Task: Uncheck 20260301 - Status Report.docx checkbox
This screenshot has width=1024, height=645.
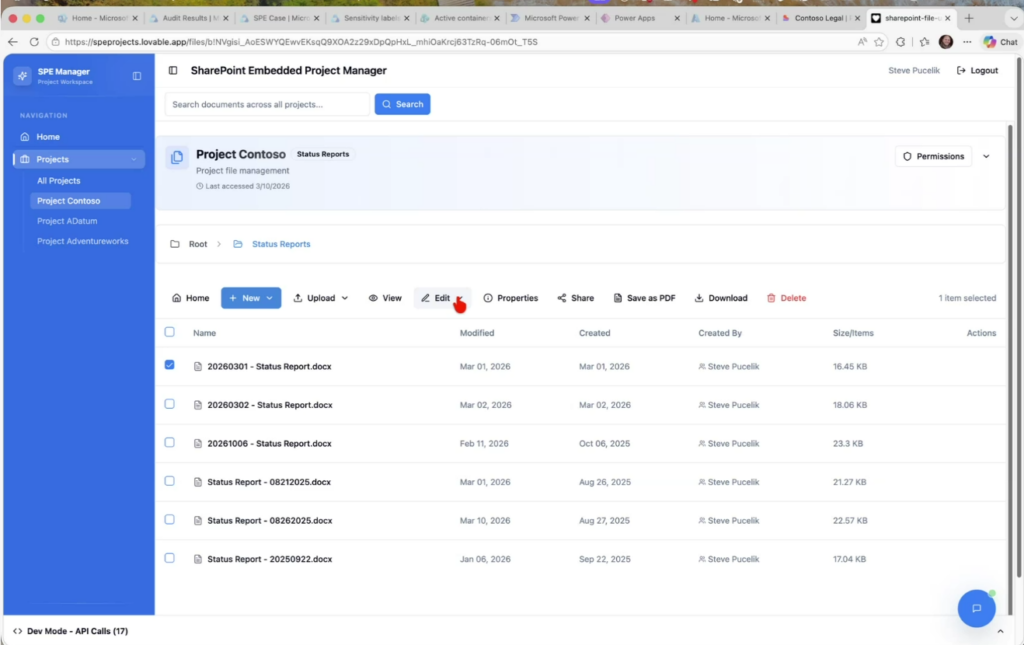Action: coord(169,365)
